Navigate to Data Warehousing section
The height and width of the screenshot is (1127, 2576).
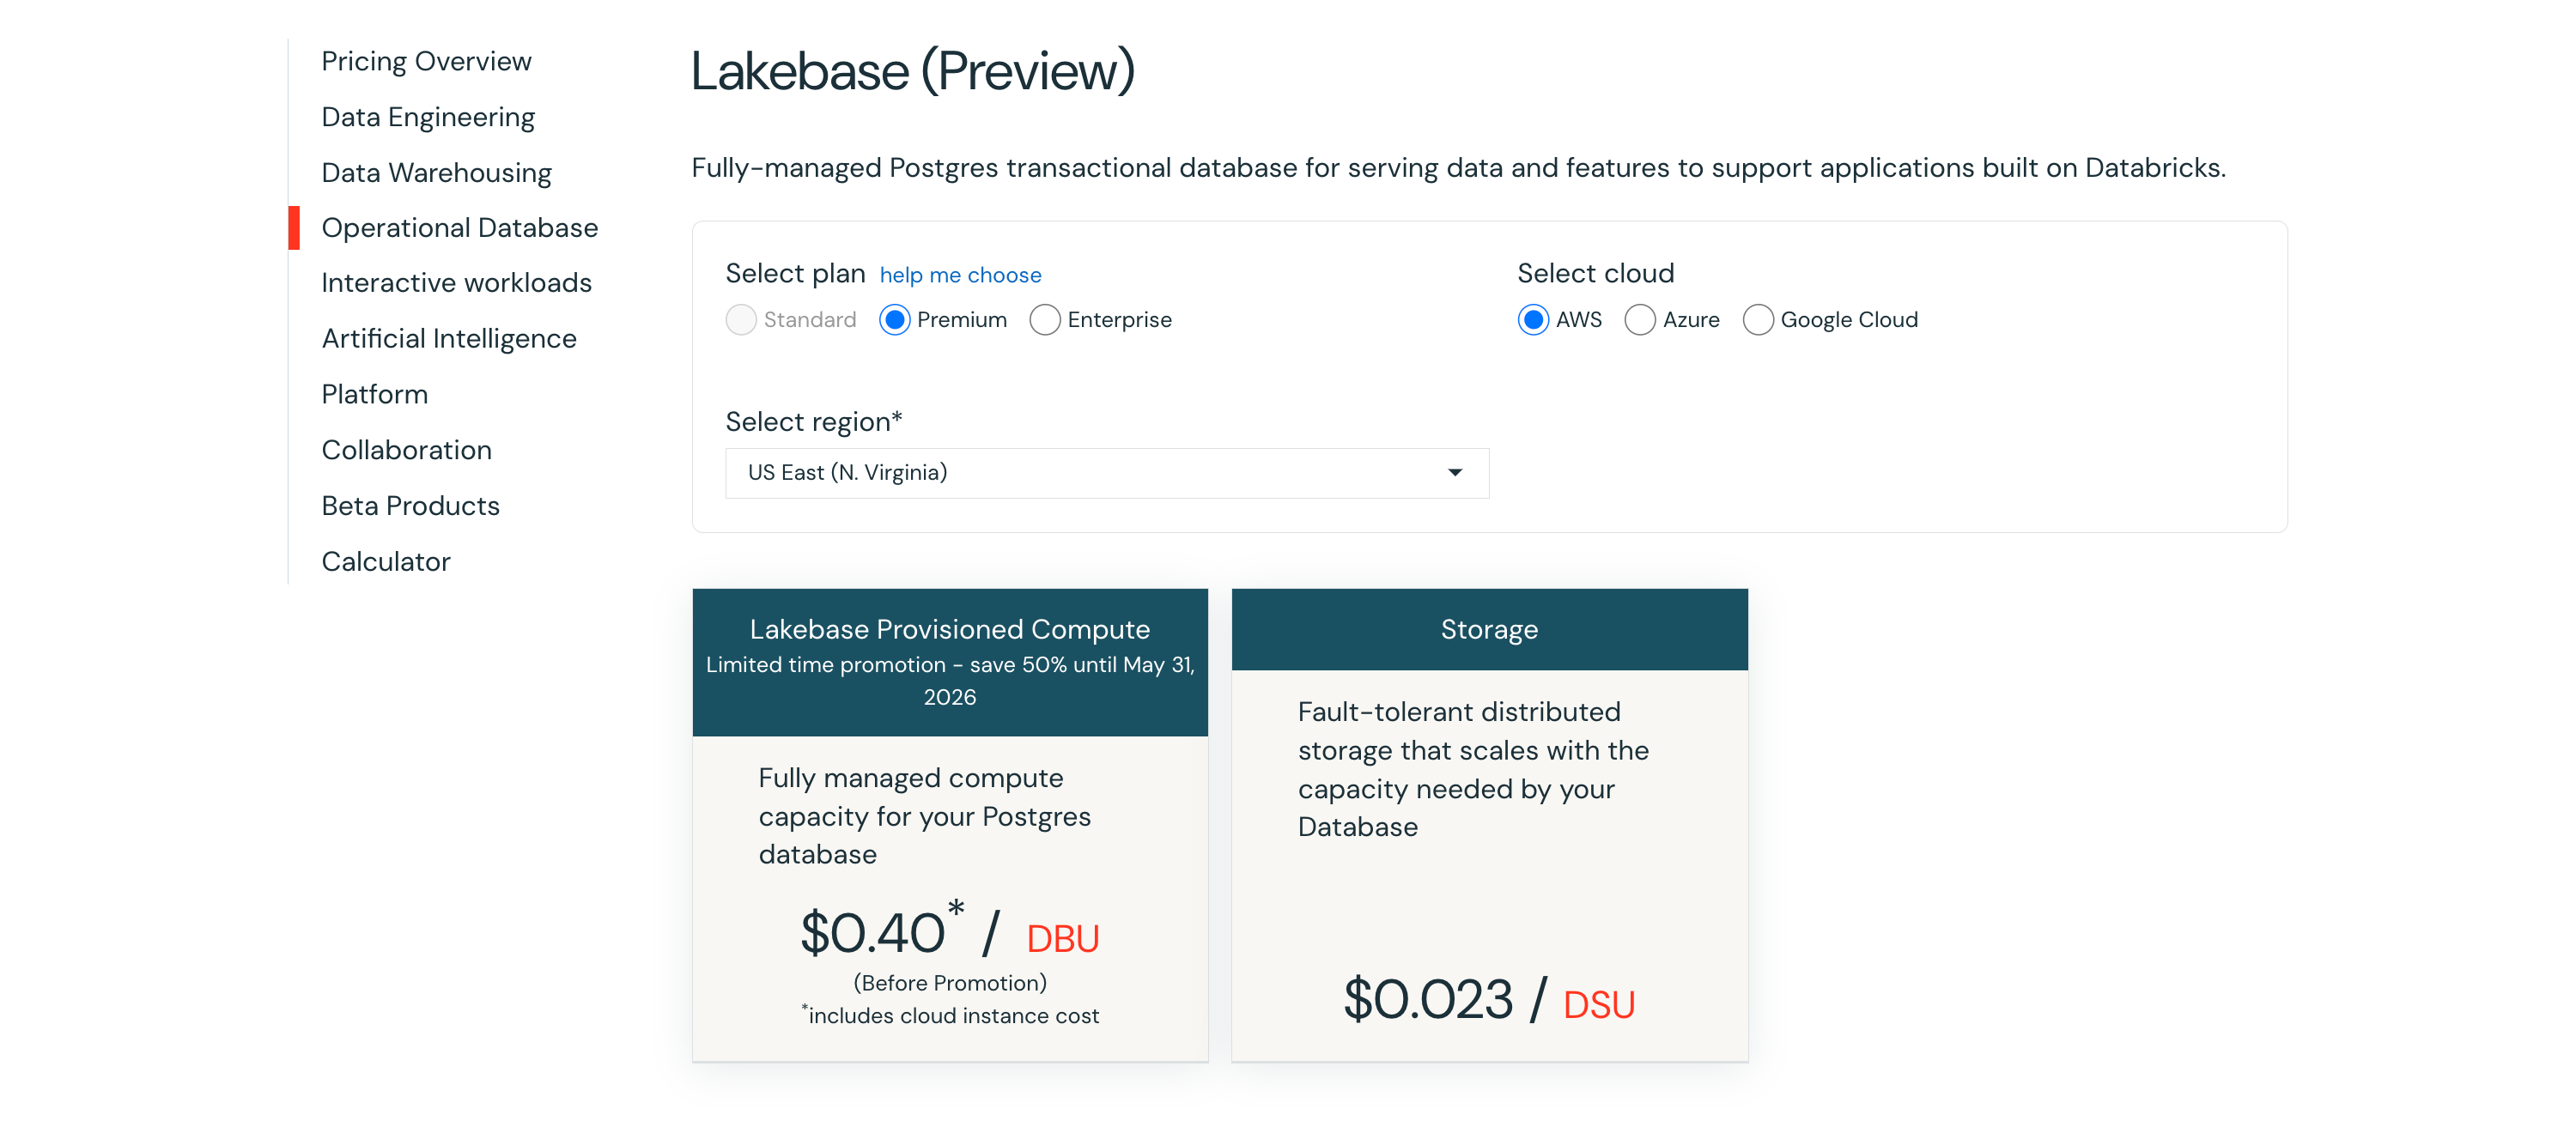[x=436, y=173]
